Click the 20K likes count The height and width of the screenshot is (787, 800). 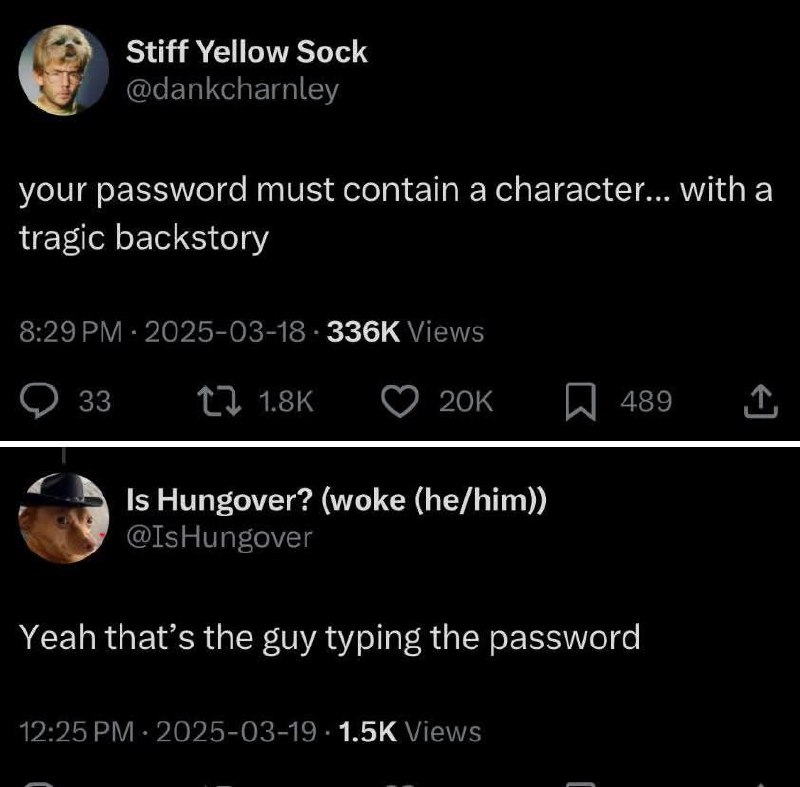pyautogui.click(x=466, y=401)
